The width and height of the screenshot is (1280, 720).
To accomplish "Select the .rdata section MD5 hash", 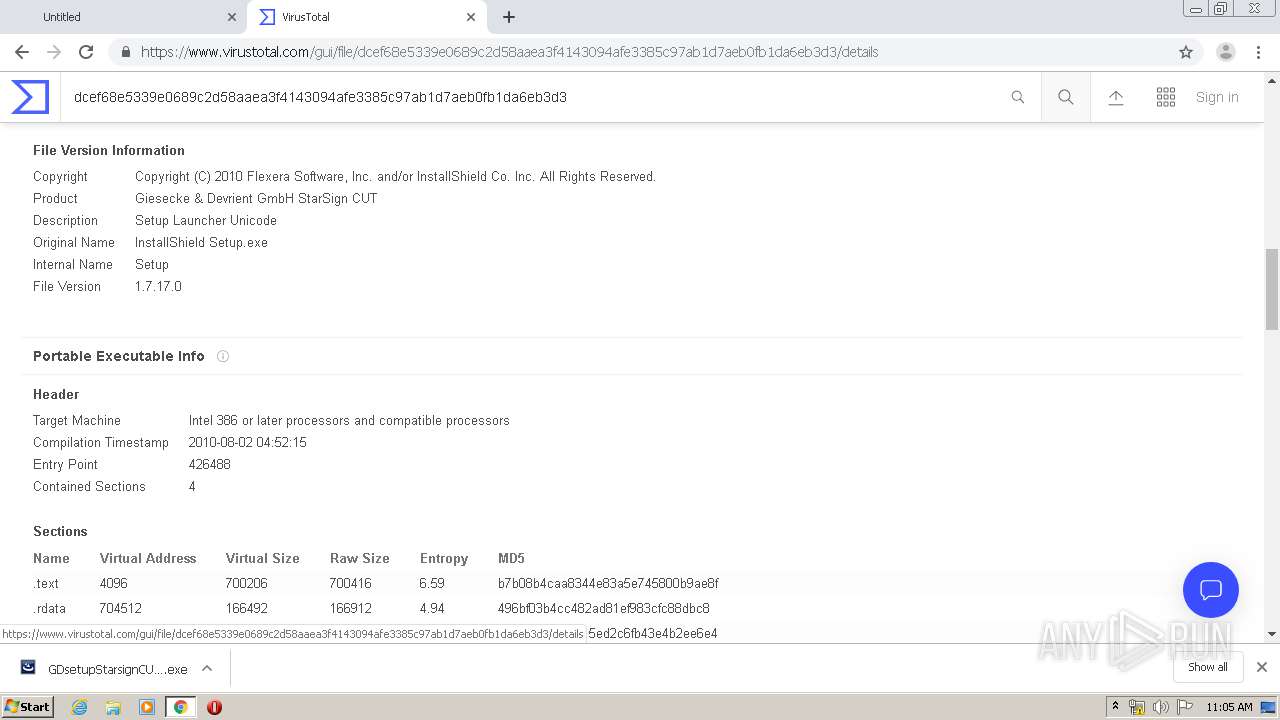I will (604, 608).
